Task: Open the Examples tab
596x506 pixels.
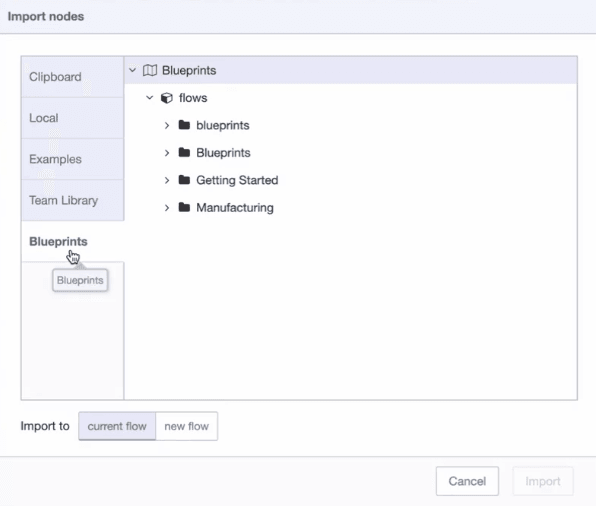Action: pos(73,159)
